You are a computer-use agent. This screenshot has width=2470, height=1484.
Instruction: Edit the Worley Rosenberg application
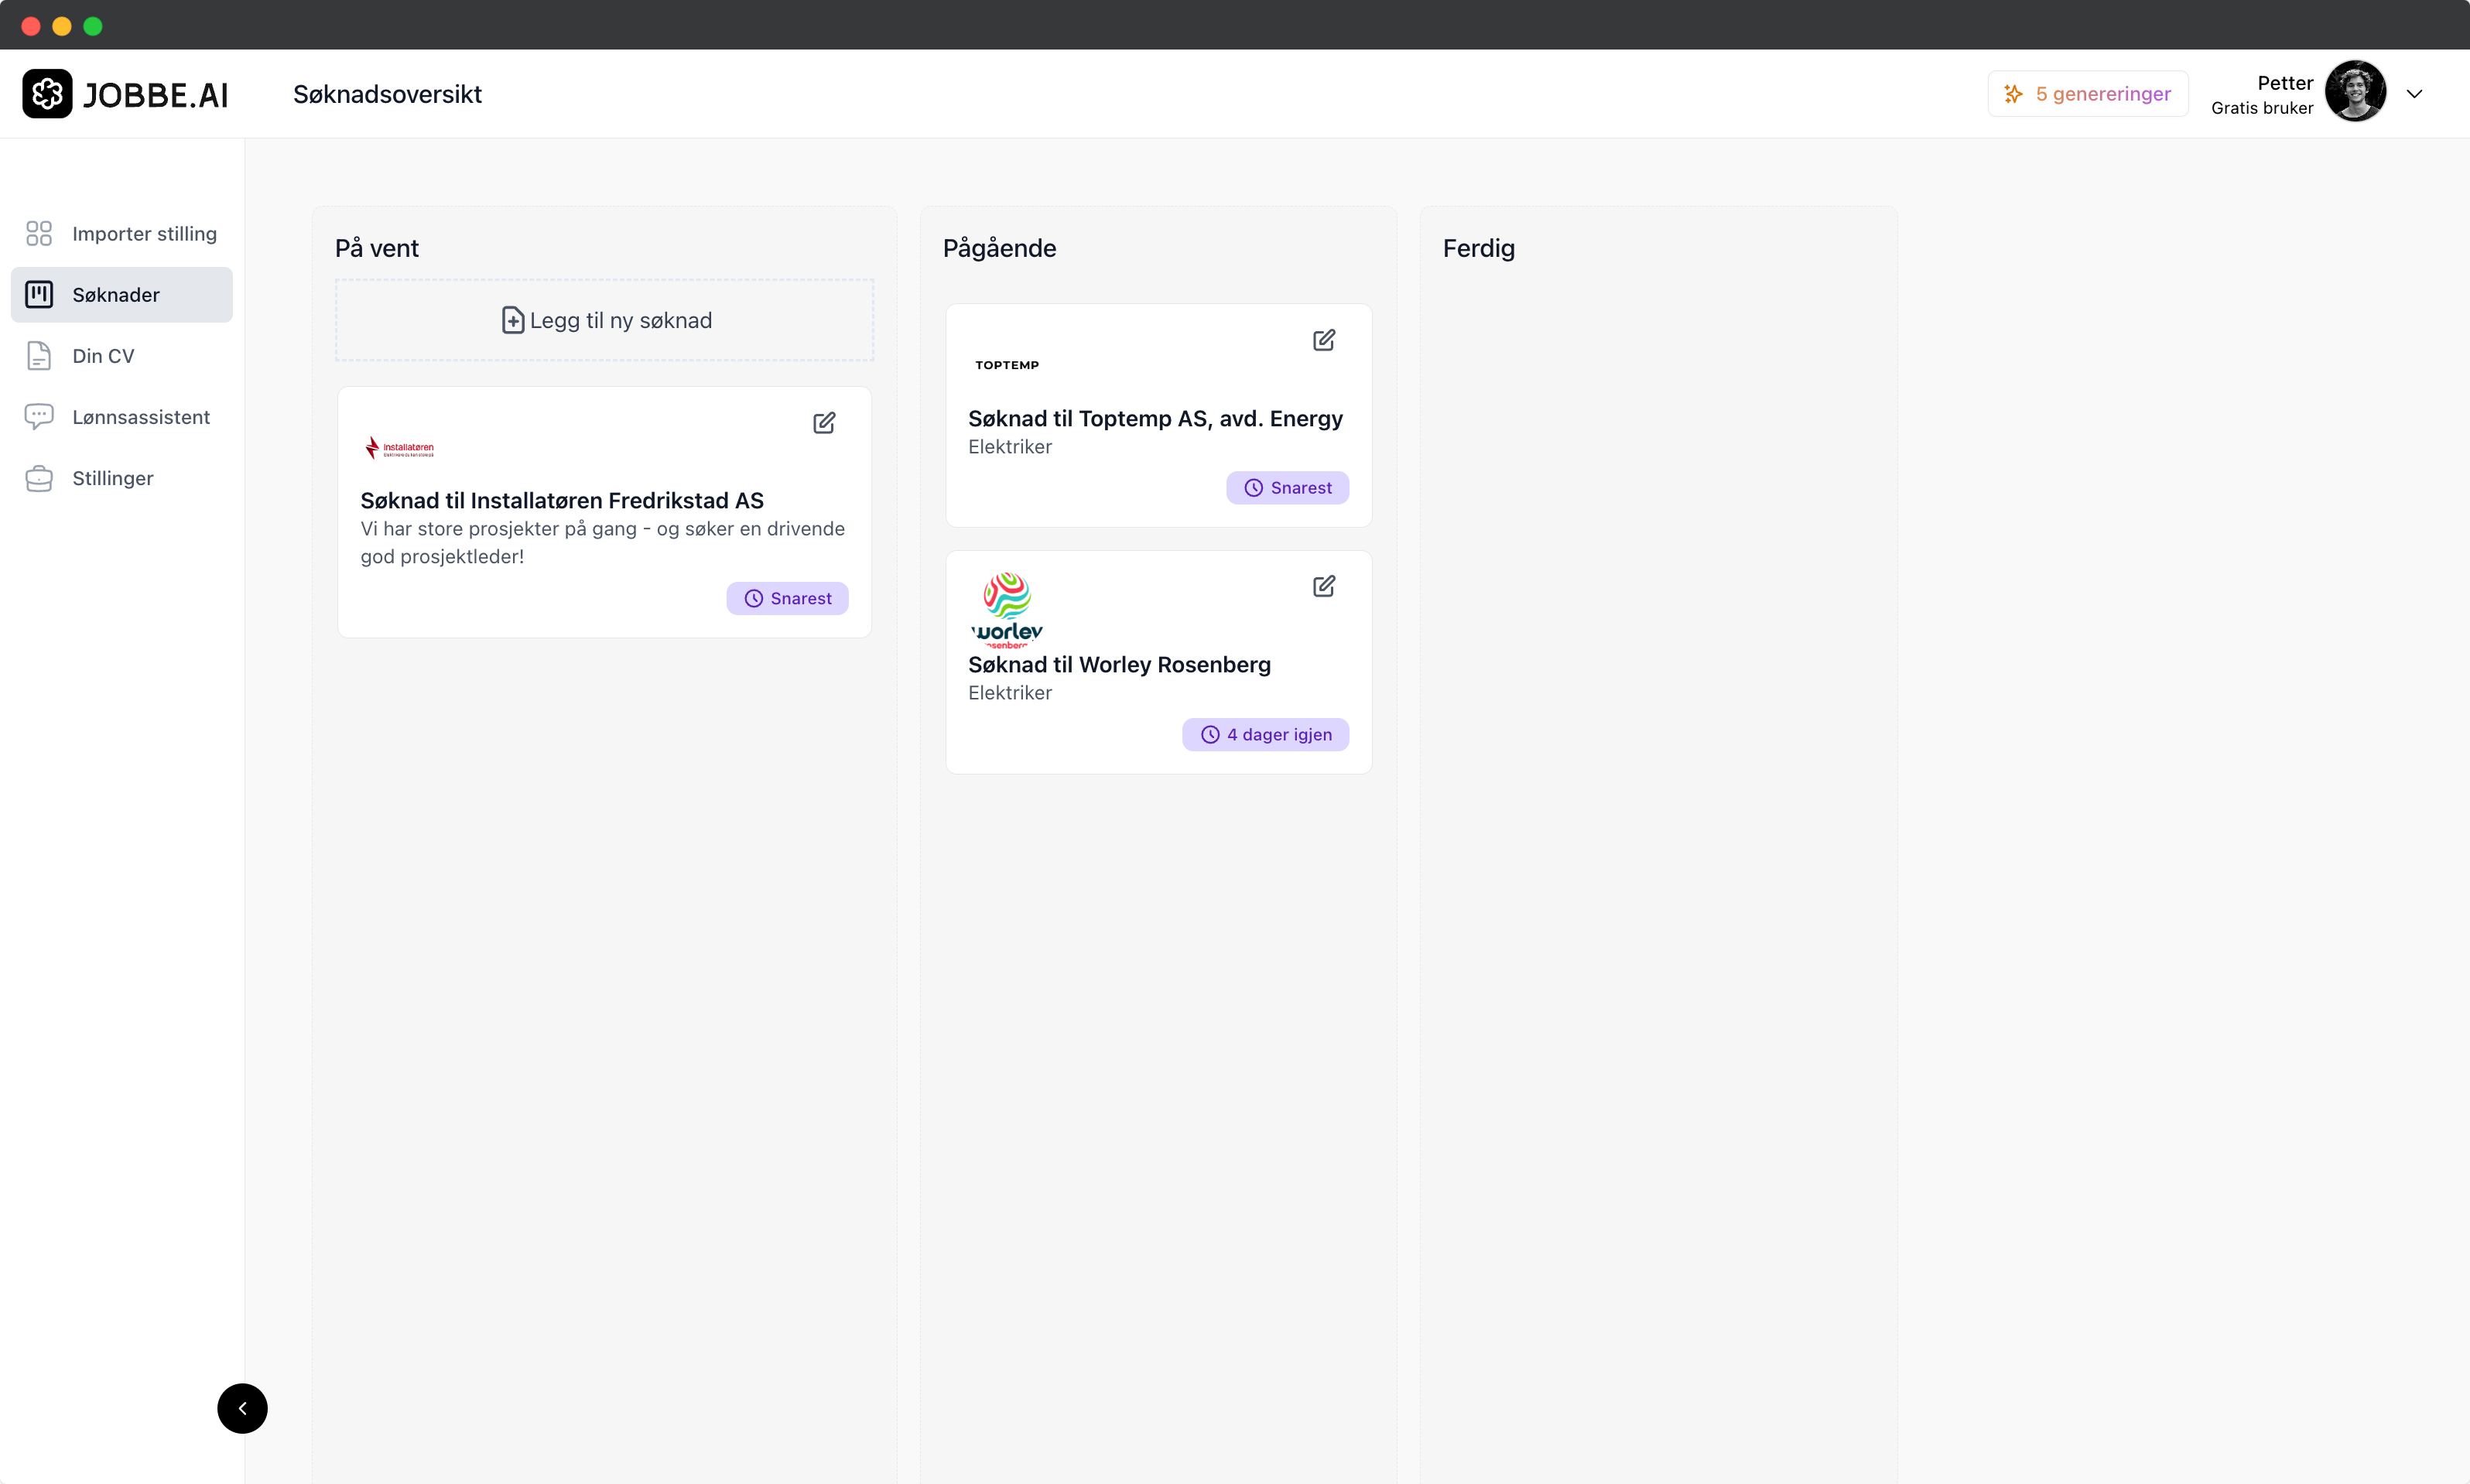[x=1324, y=586]
